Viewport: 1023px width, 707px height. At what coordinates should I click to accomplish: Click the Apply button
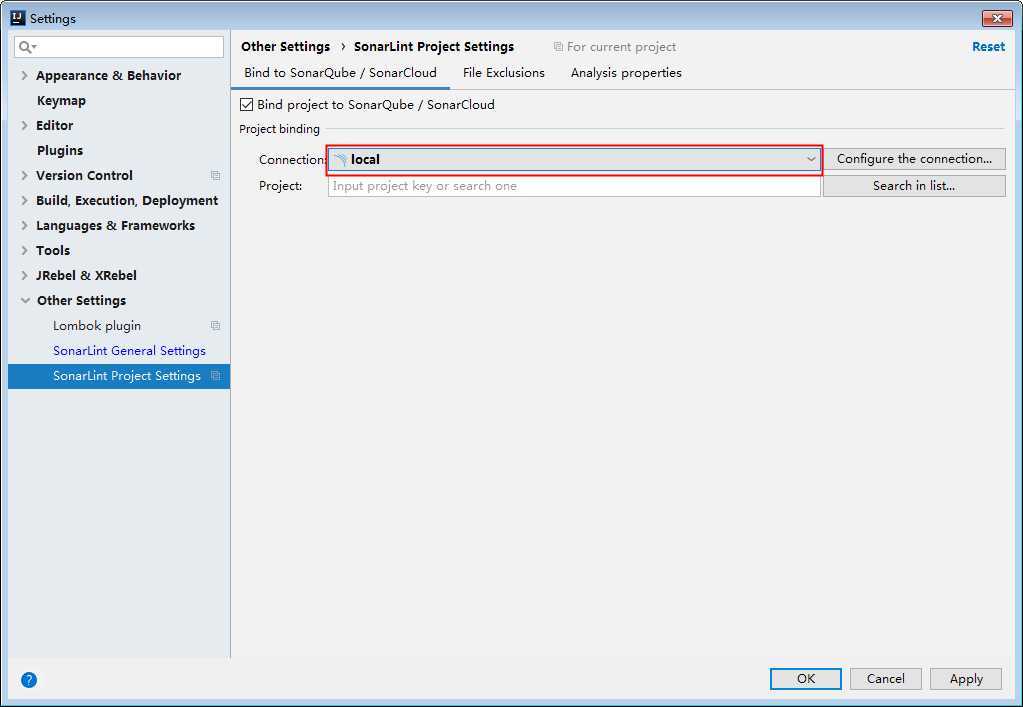pos(966,679)
